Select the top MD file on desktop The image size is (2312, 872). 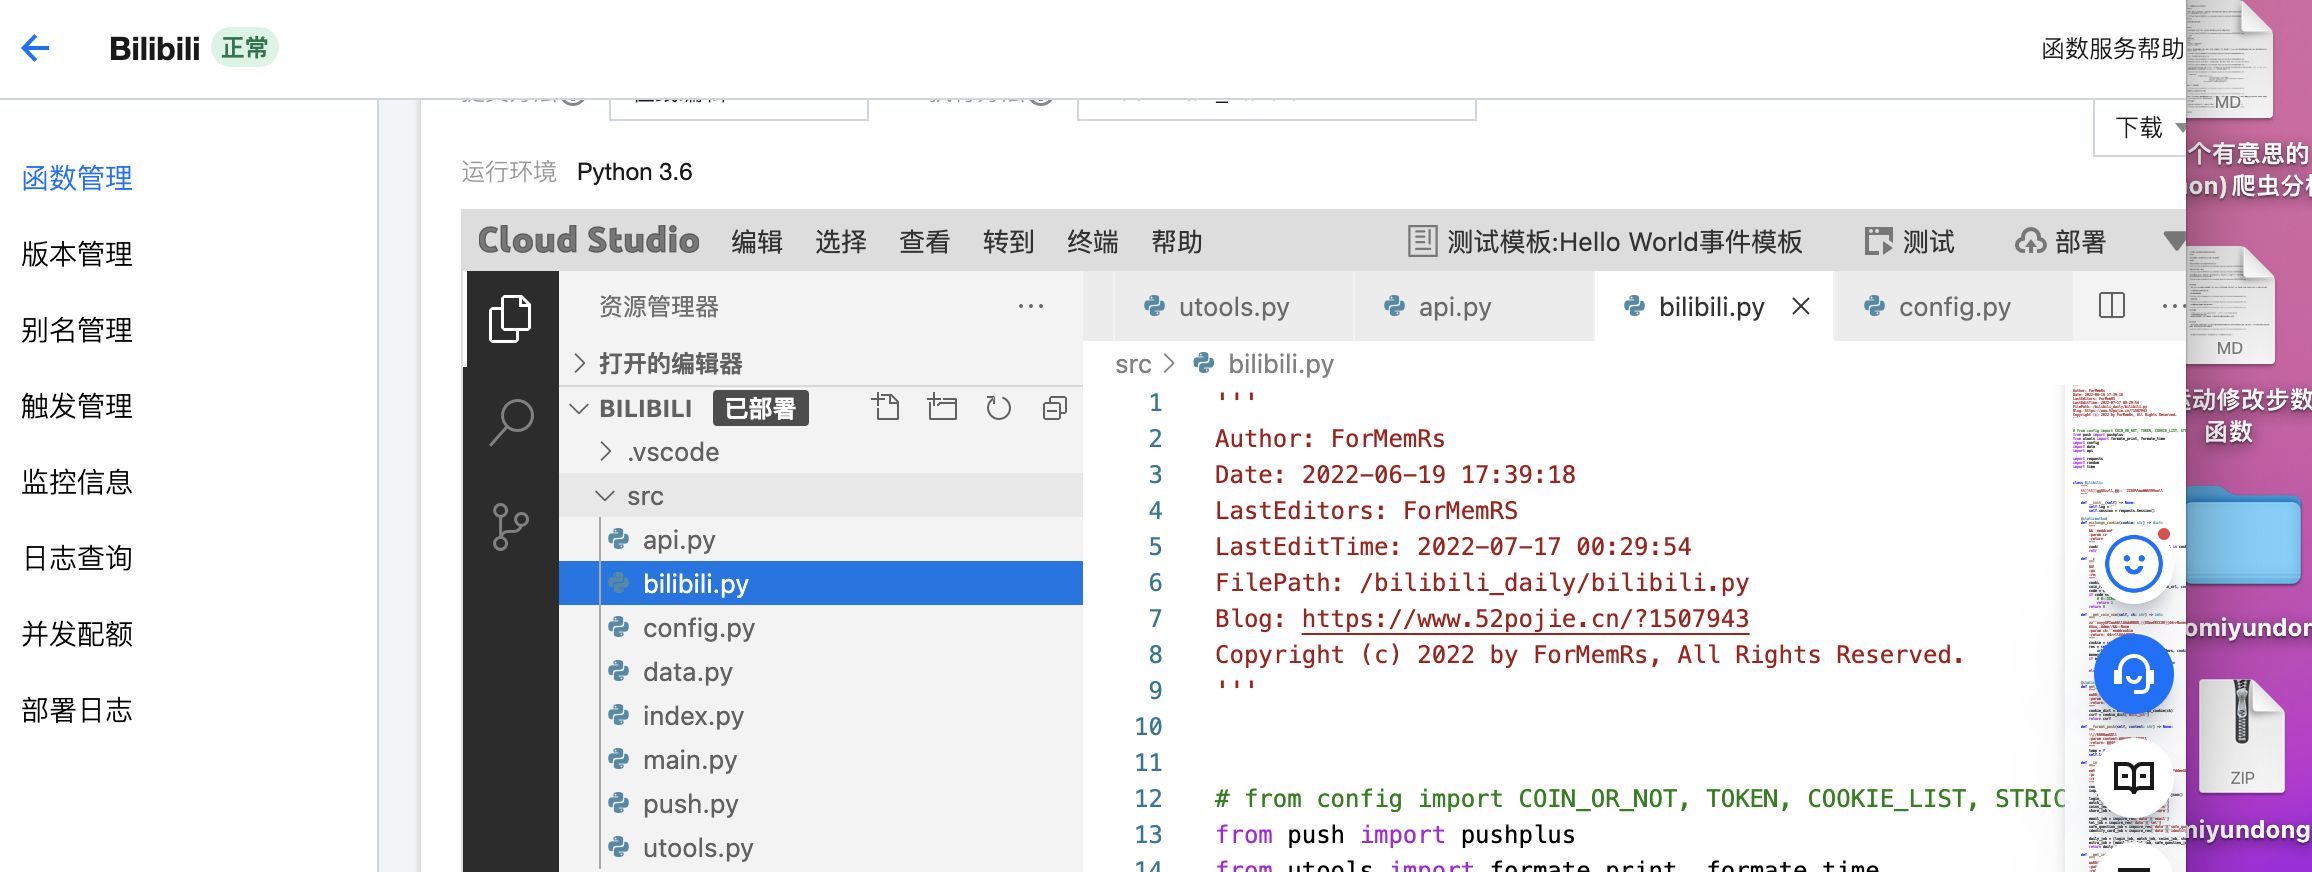[x=2230, y=60]
